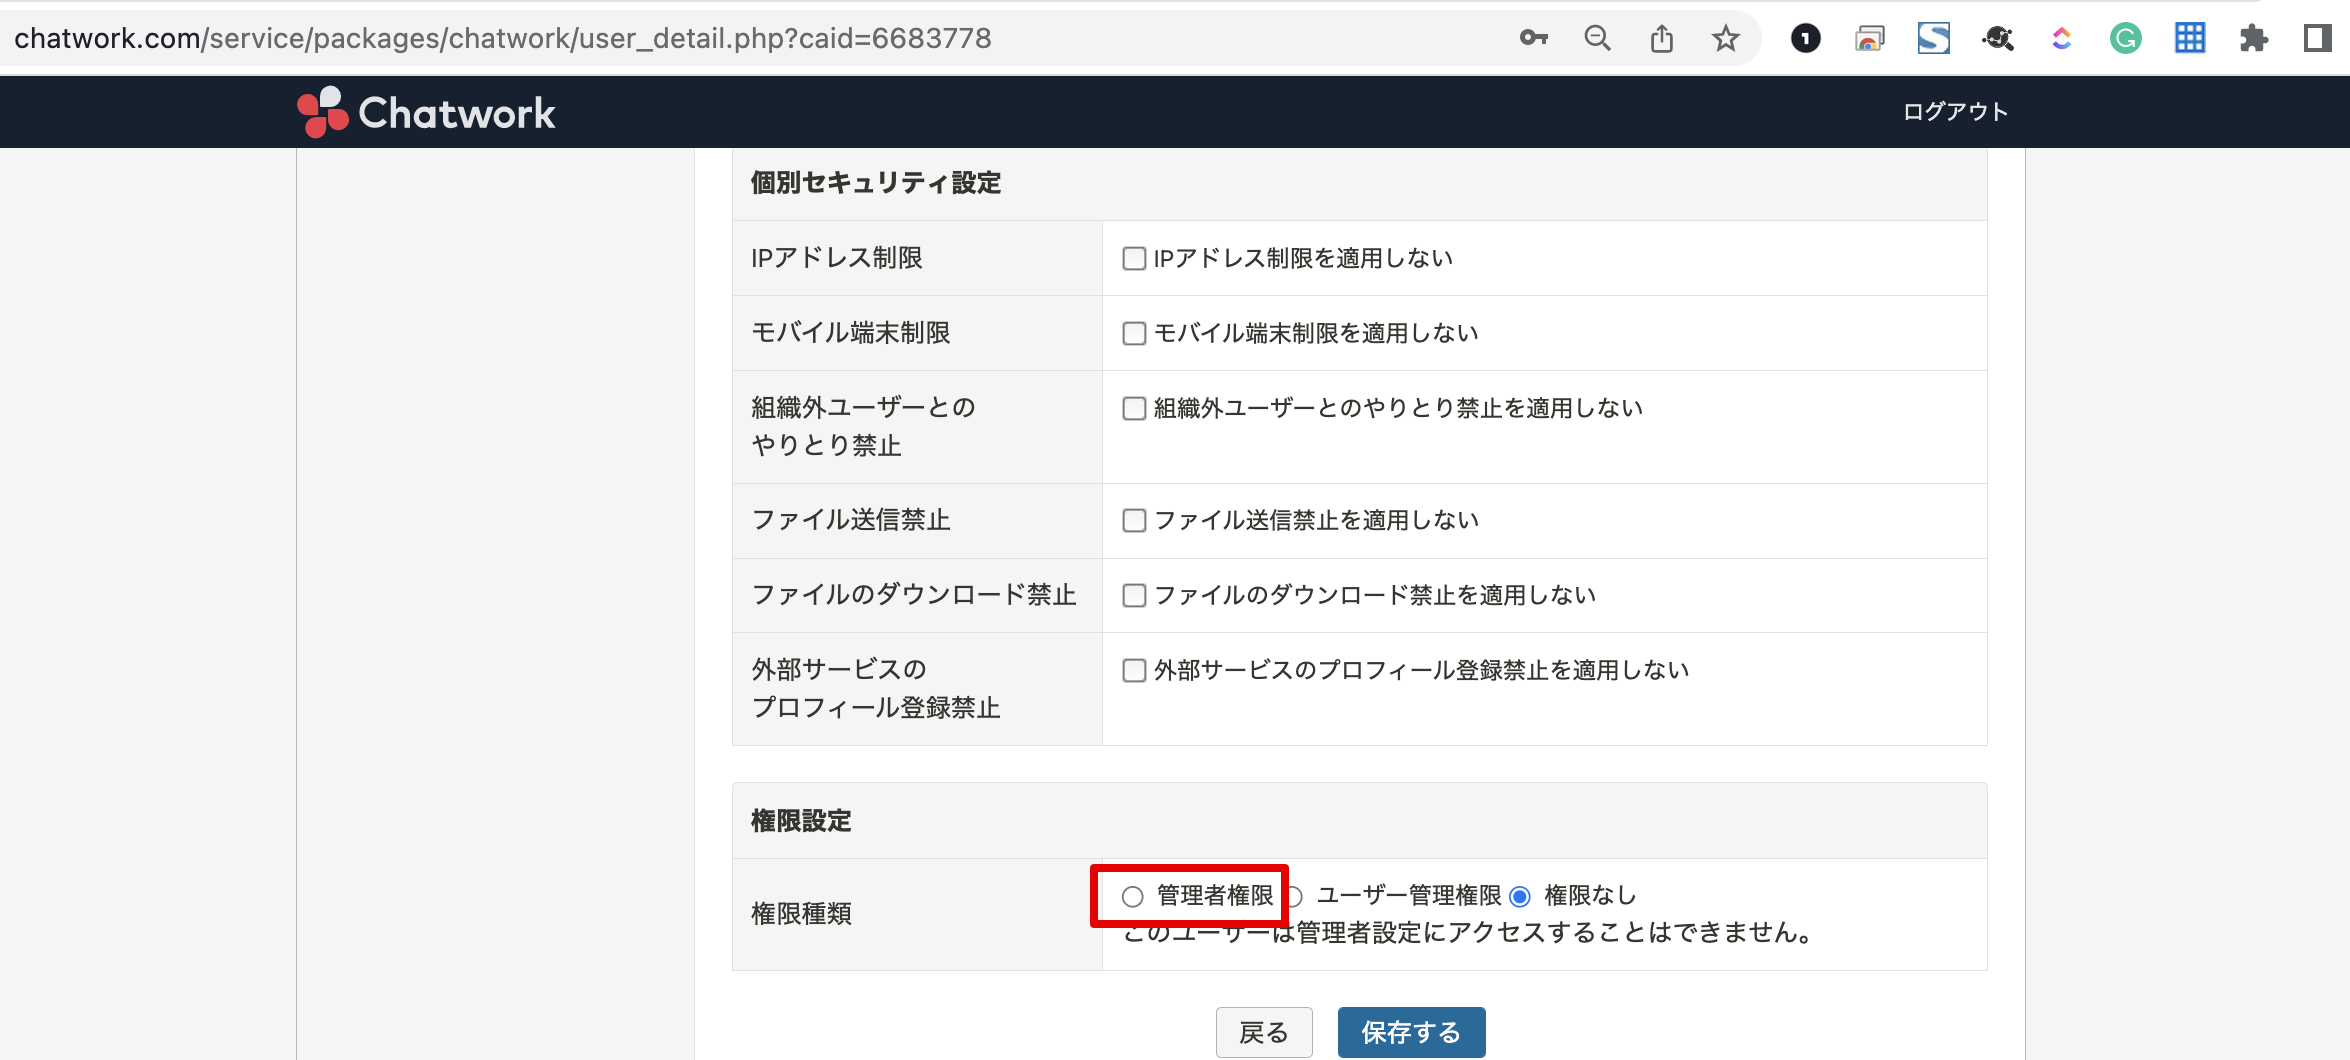Click the 1Password extension icon
The height and width of the screenshot is (1060, 2350).
1805,39
